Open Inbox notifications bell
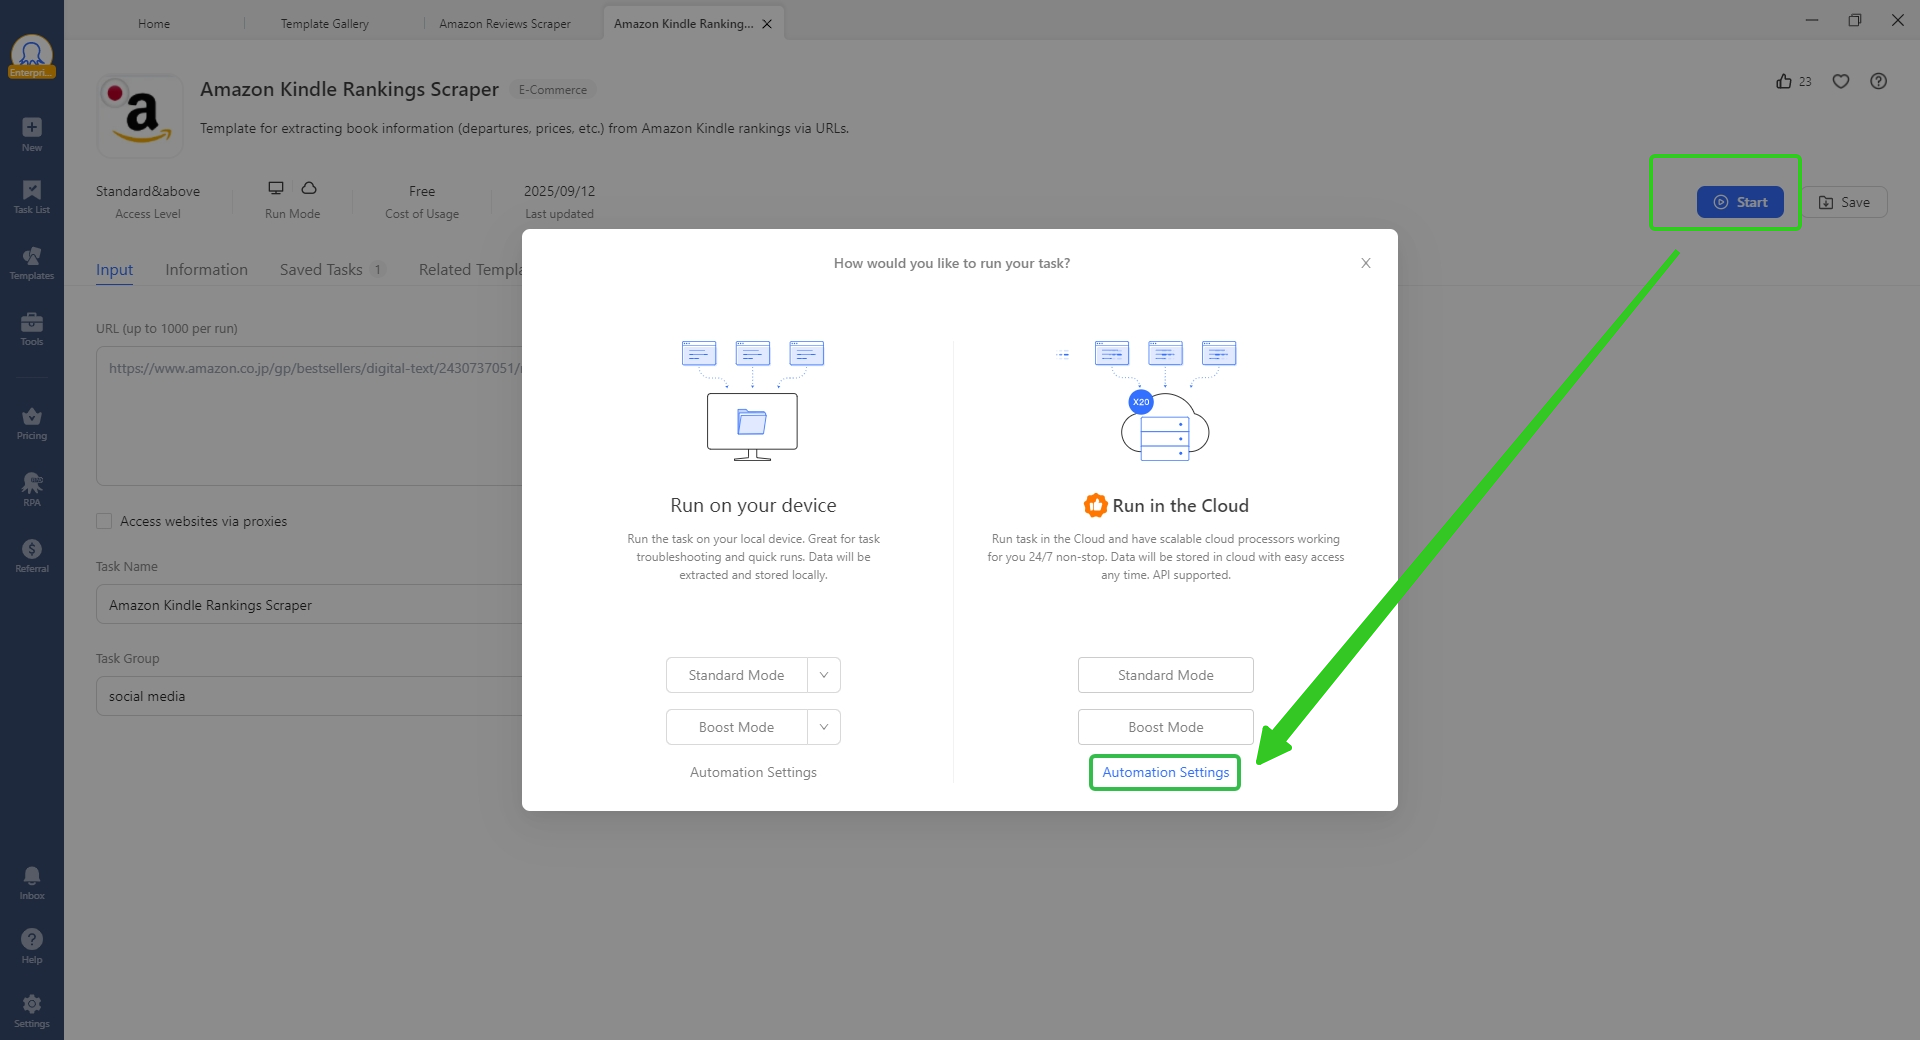The height and width of the screenshot is (1040, 1920). [x=32, y=882]
